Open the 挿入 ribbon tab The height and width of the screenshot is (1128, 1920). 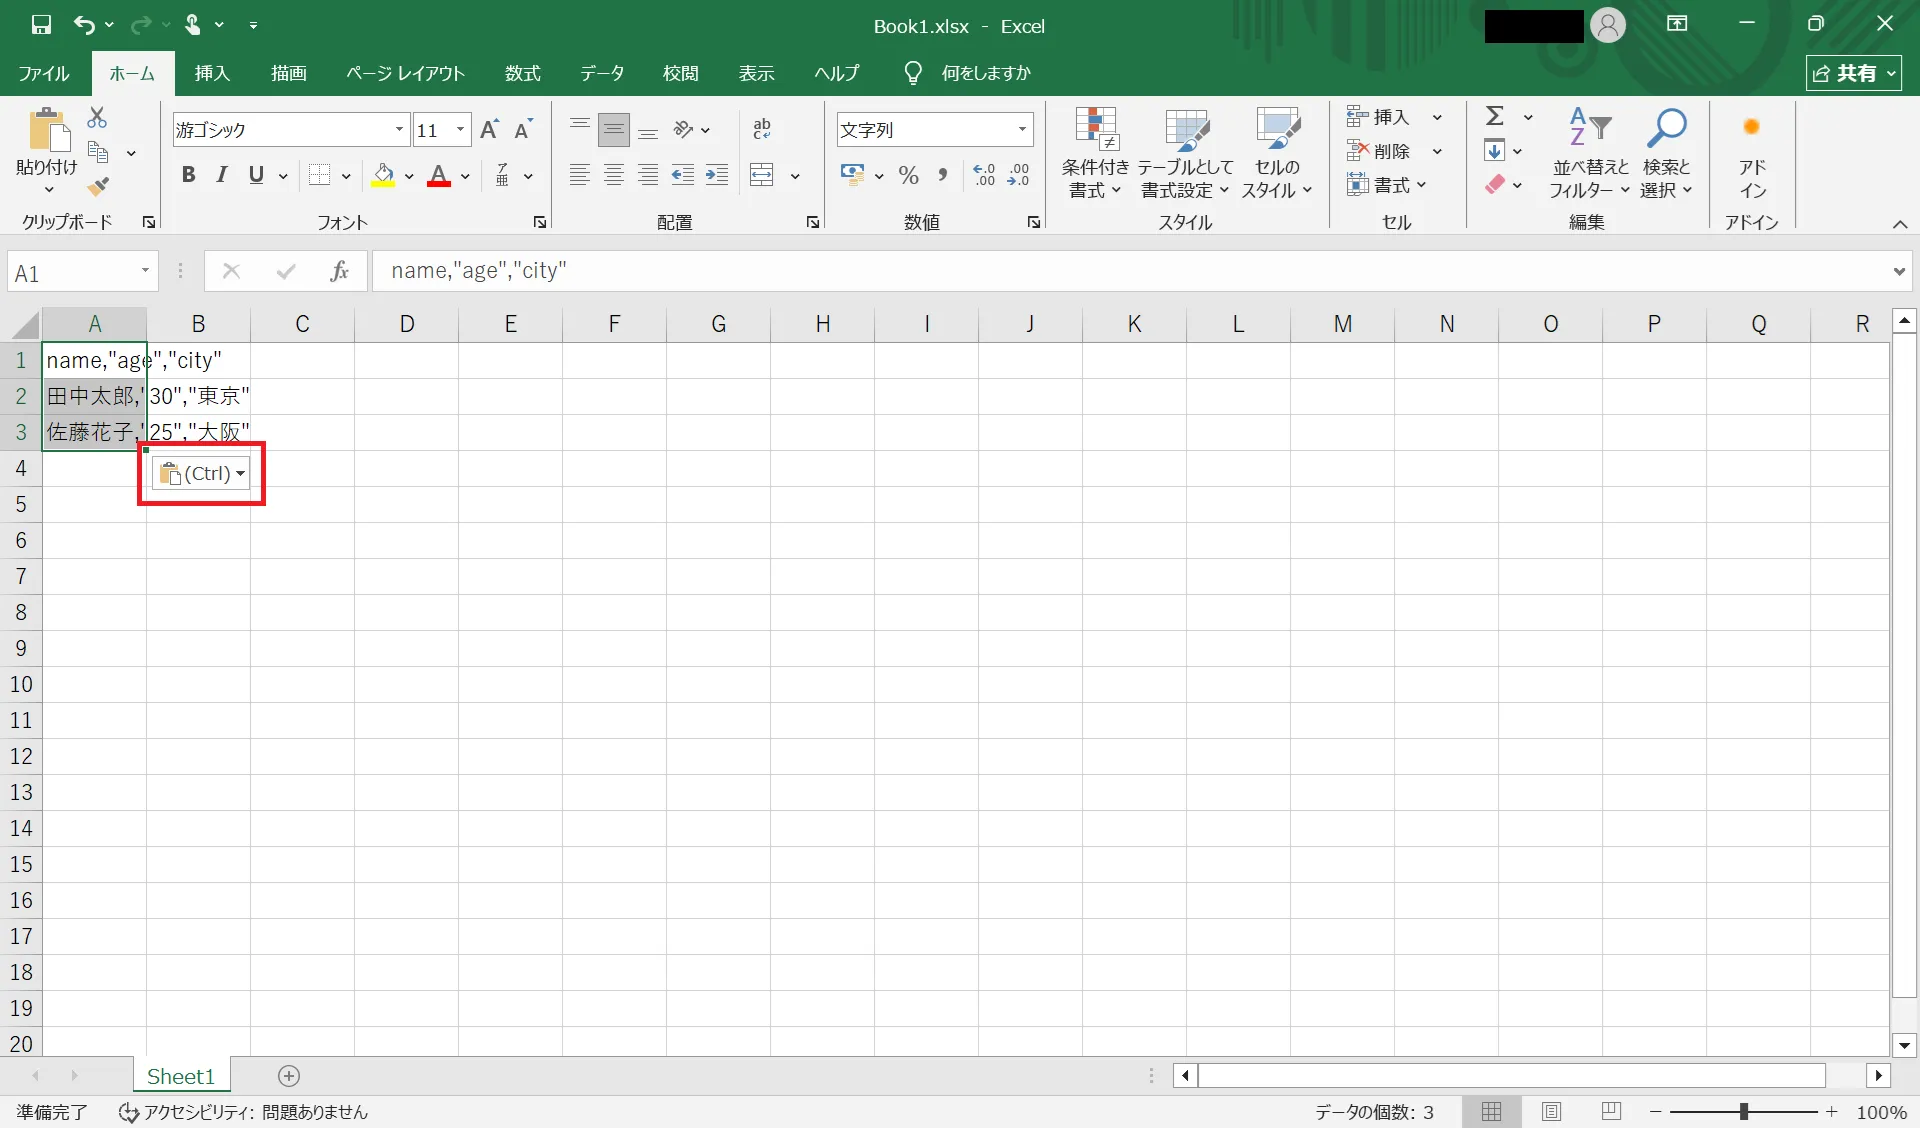point(212,73)
